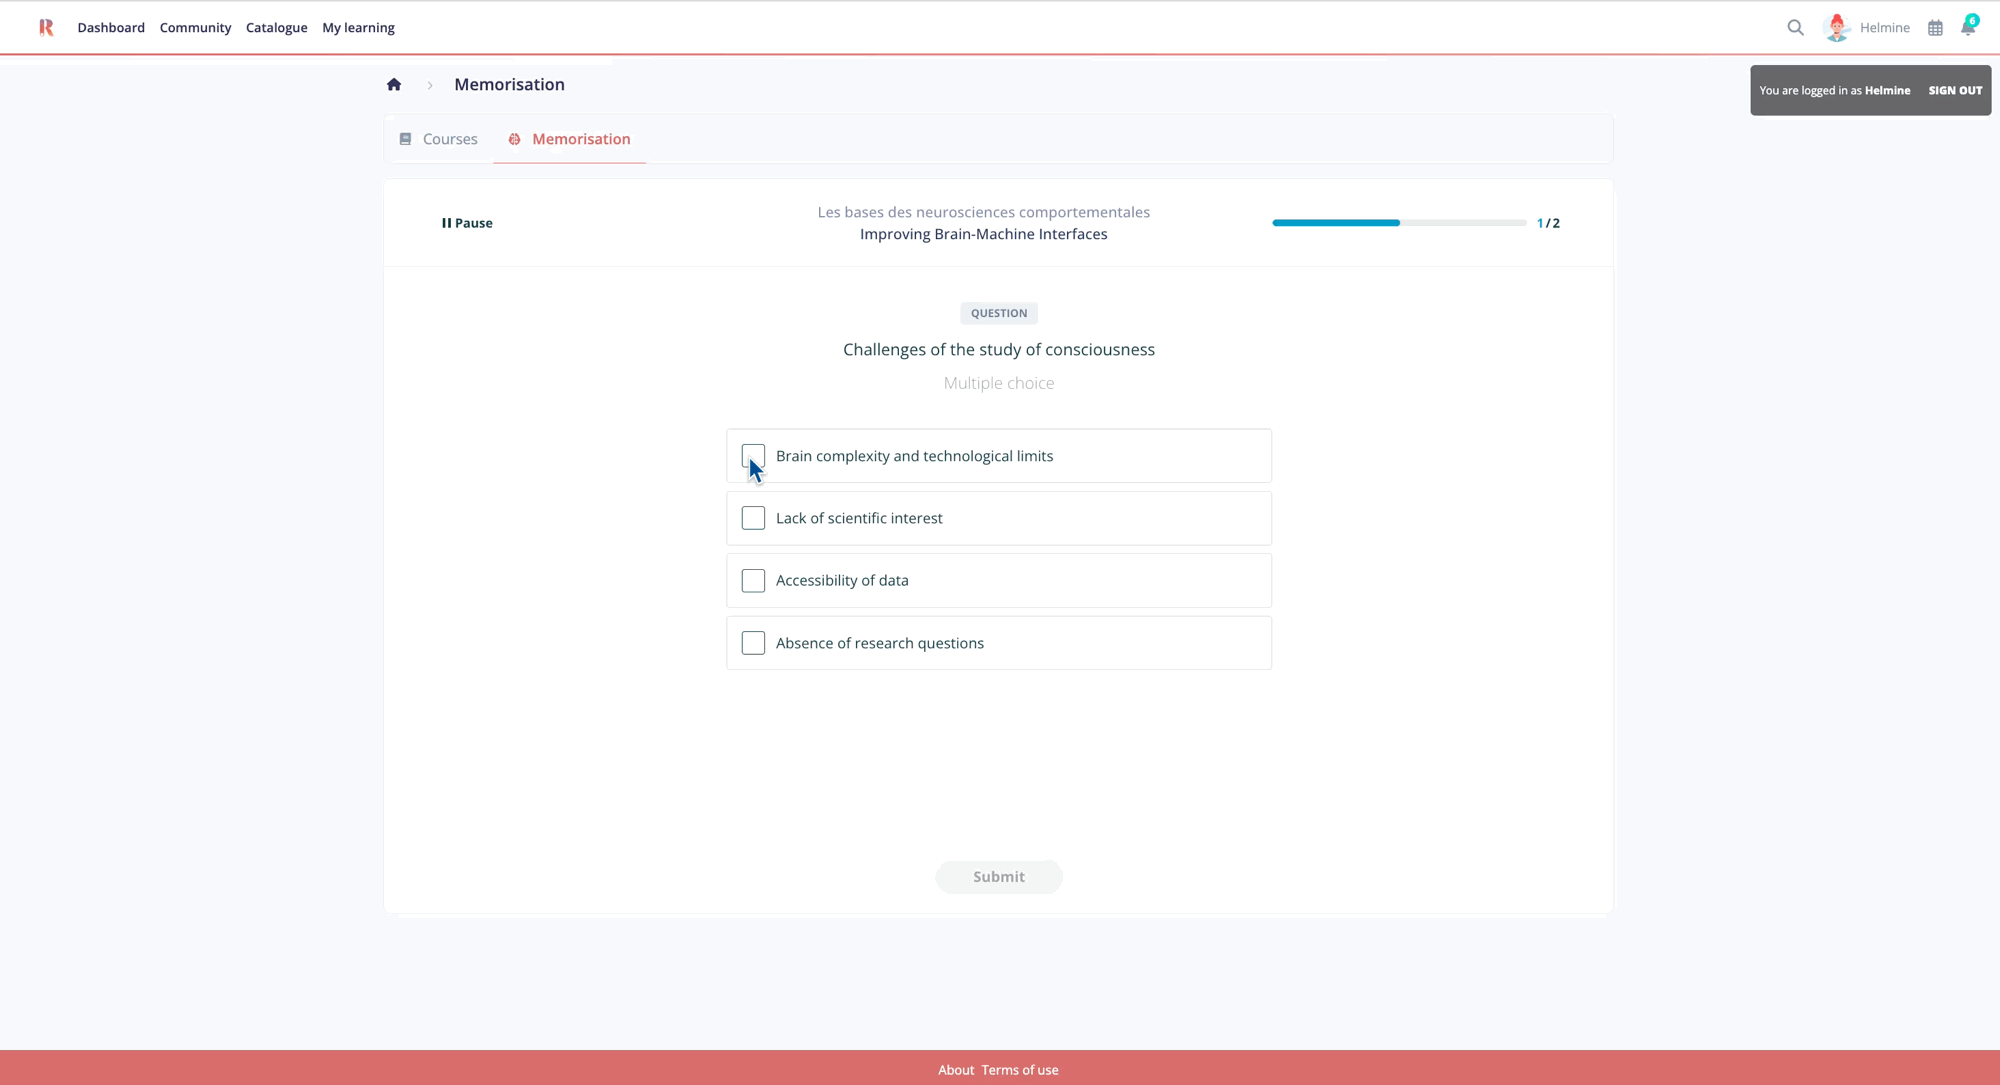
Task: Switch to the Courses tab
Action: [439, 139]
